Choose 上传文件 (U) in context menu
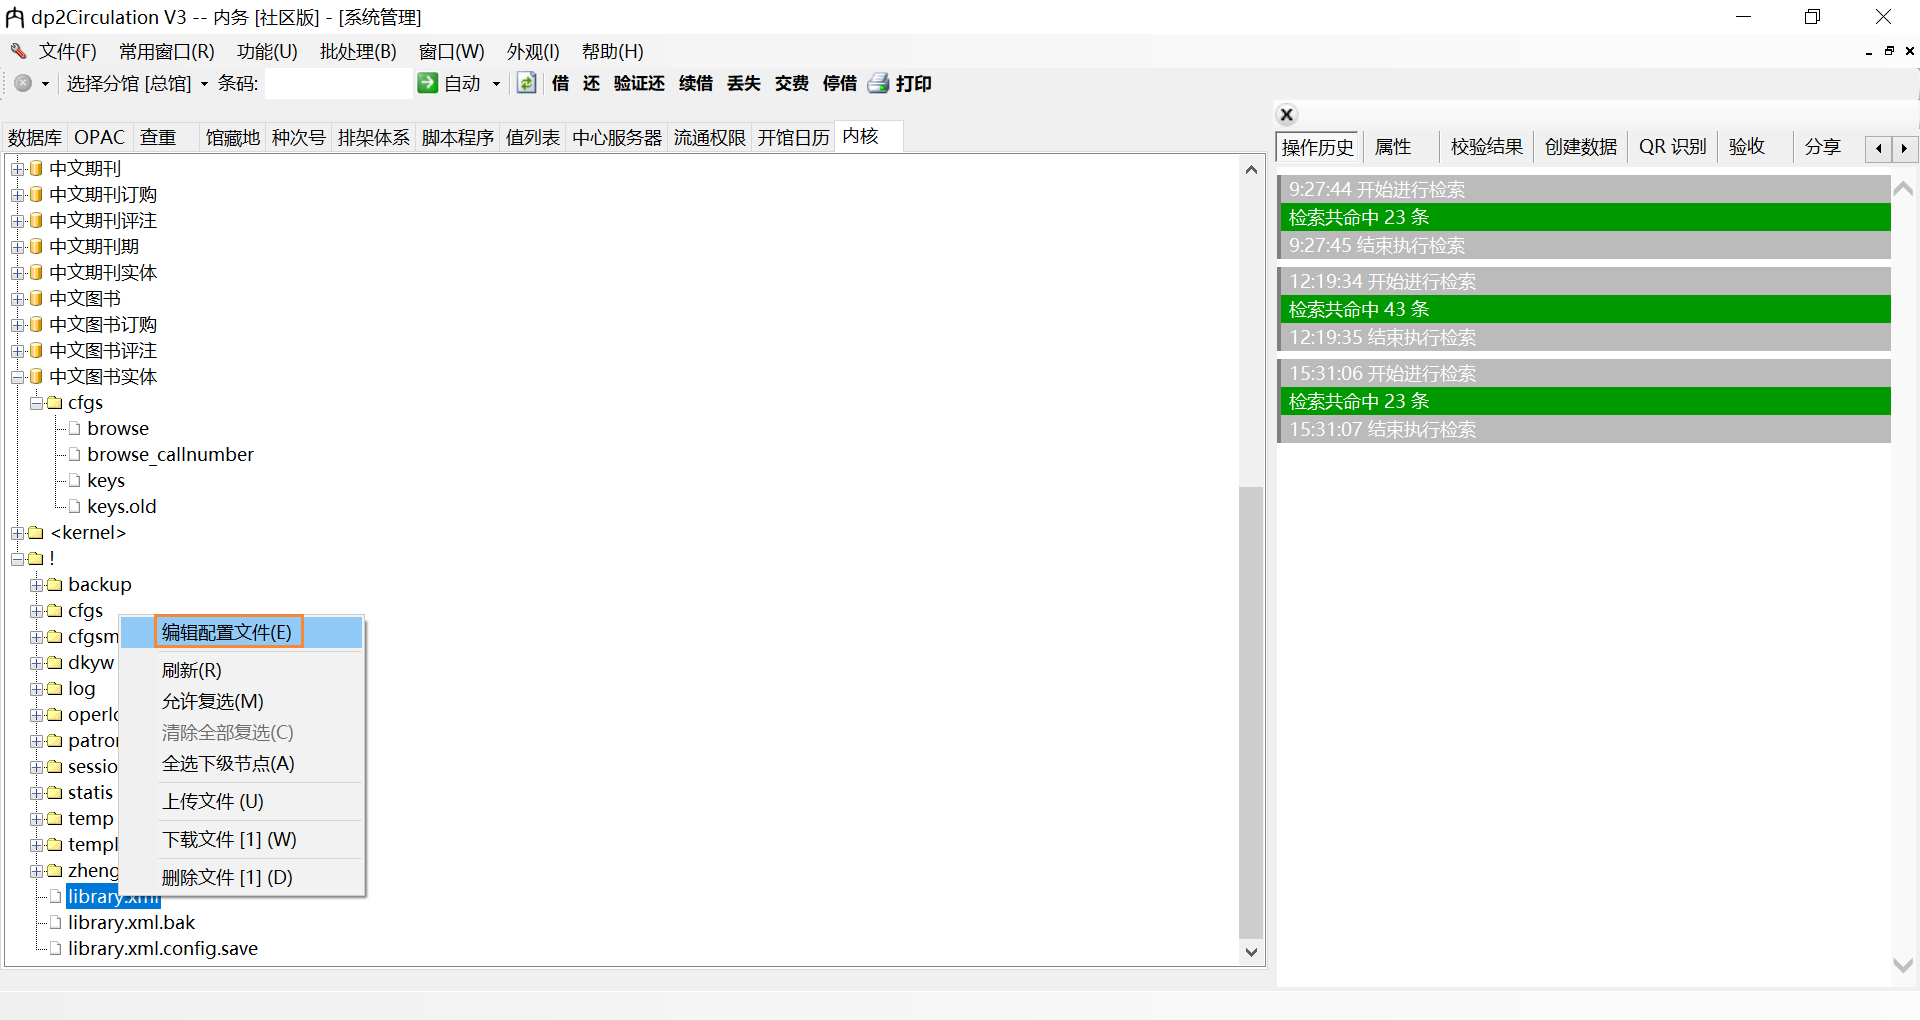Image resolution: width=1920 pixels, height=1020 pixels. pos(242,801)
